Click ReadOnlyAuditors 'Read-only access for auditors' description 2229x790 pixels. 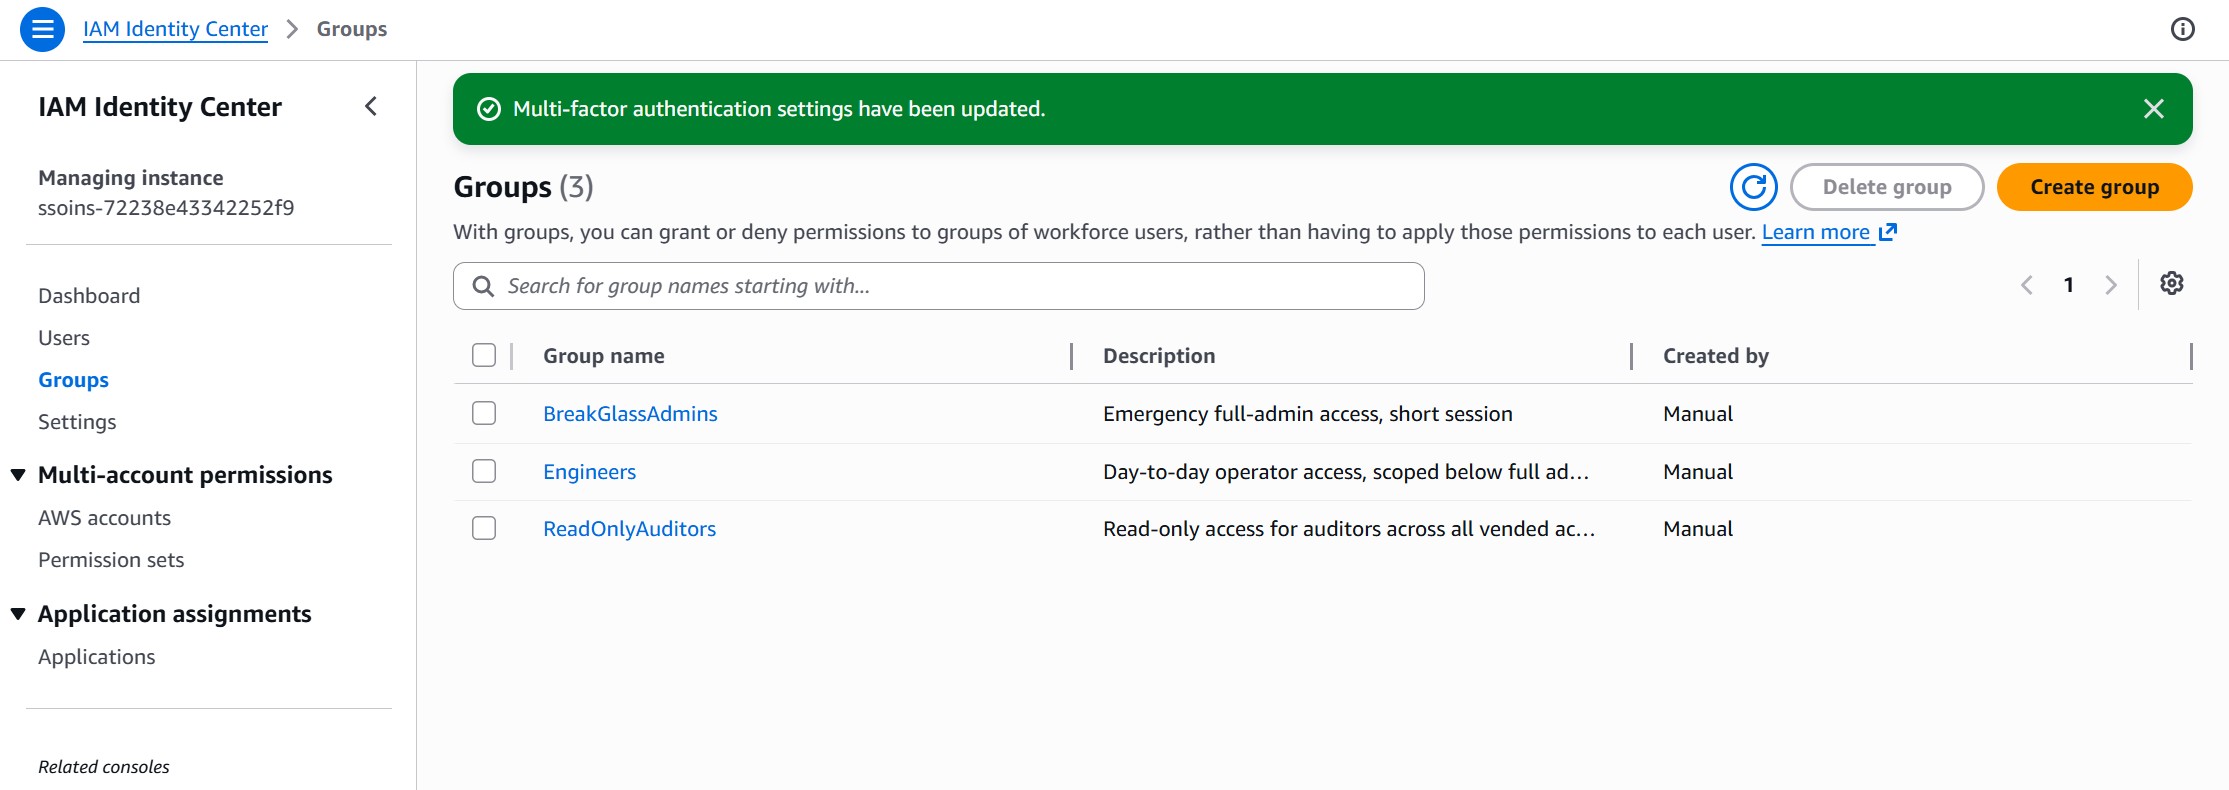[1349, 529]
